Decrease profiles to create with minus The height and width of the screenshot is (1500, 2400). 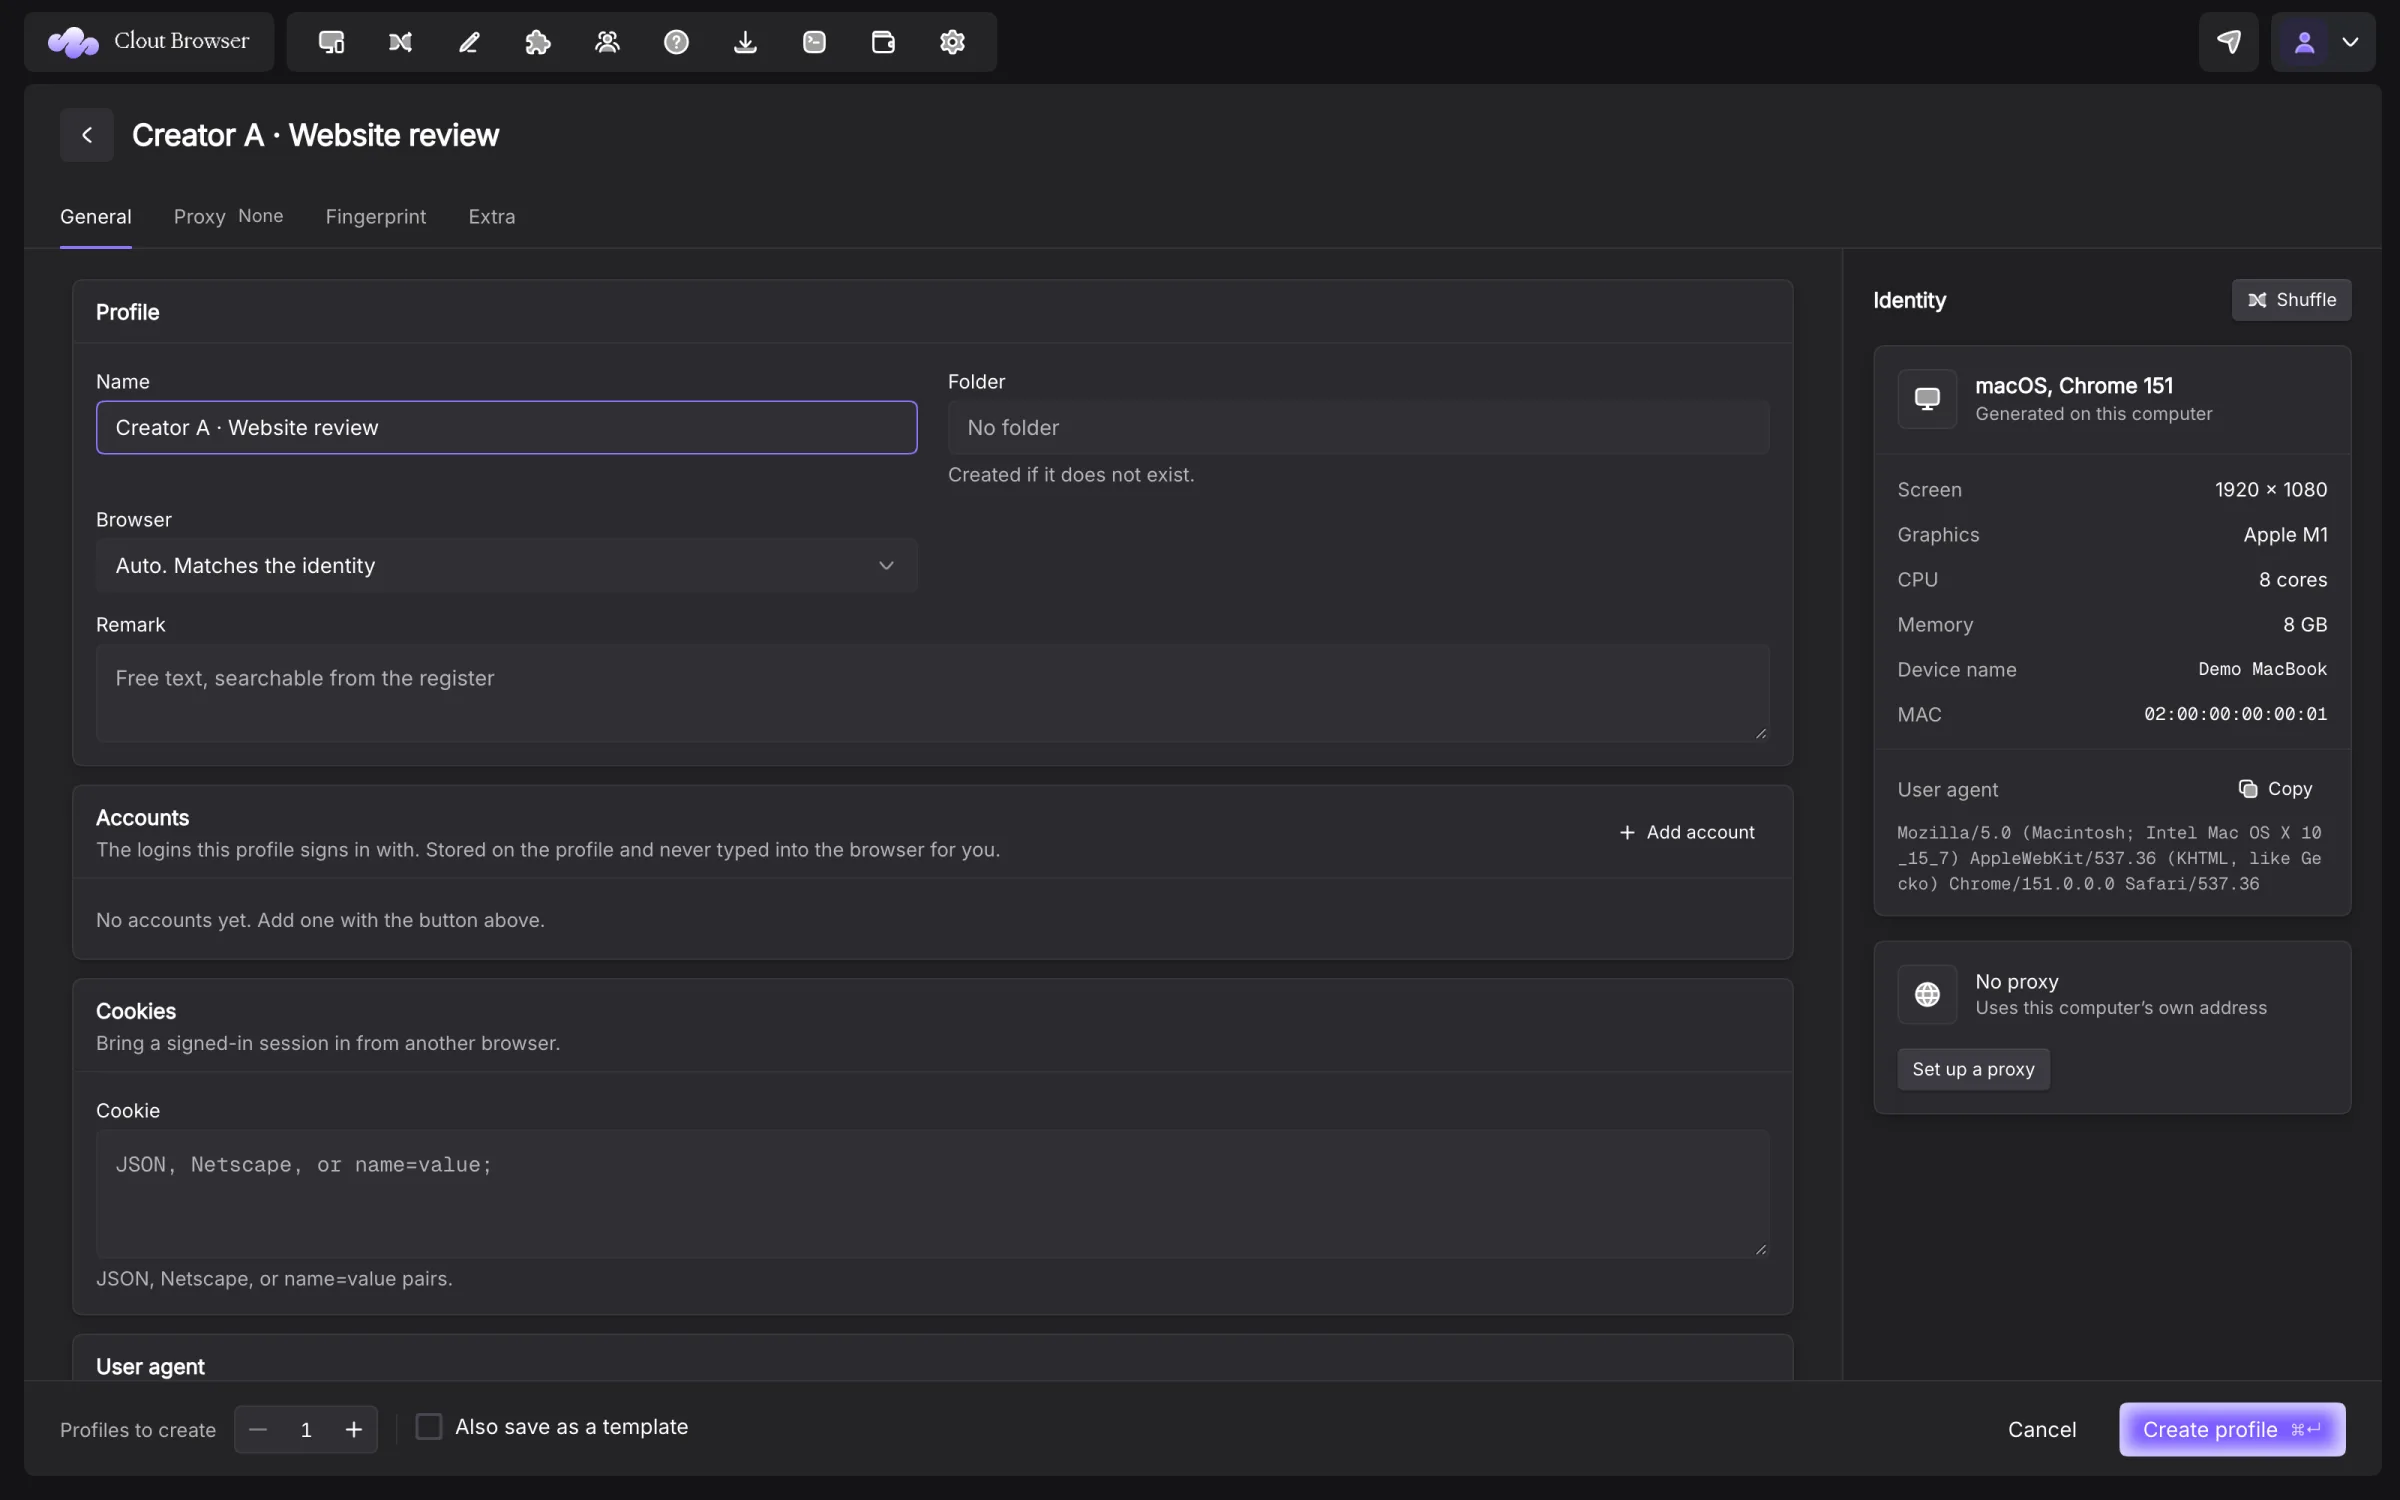(258, 1430)
